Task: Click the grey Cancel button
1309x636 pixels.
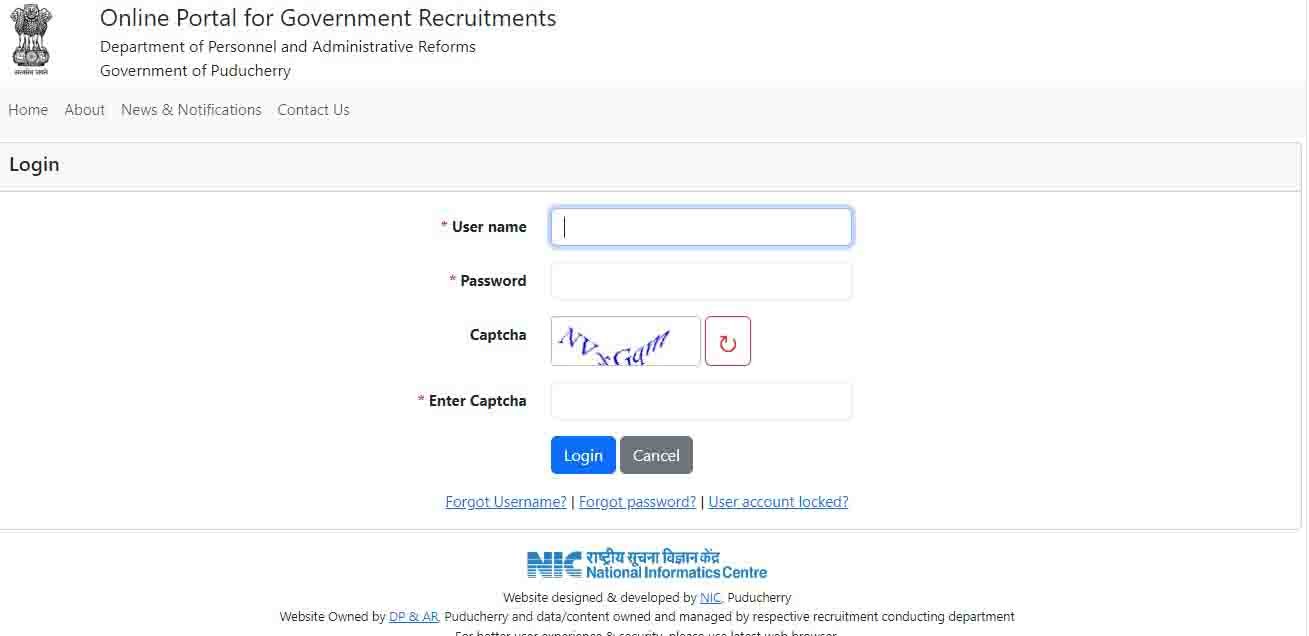Action: [656, 455]
